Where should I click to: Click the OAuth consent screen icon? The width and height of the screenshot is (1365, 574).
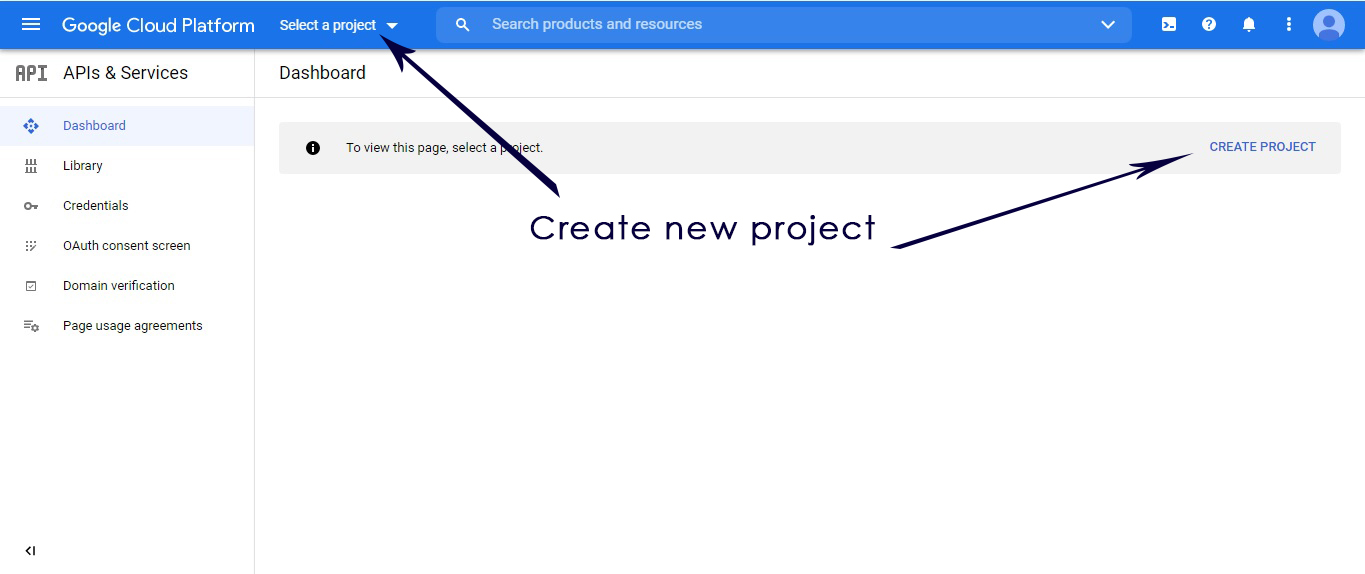point(31,246)
